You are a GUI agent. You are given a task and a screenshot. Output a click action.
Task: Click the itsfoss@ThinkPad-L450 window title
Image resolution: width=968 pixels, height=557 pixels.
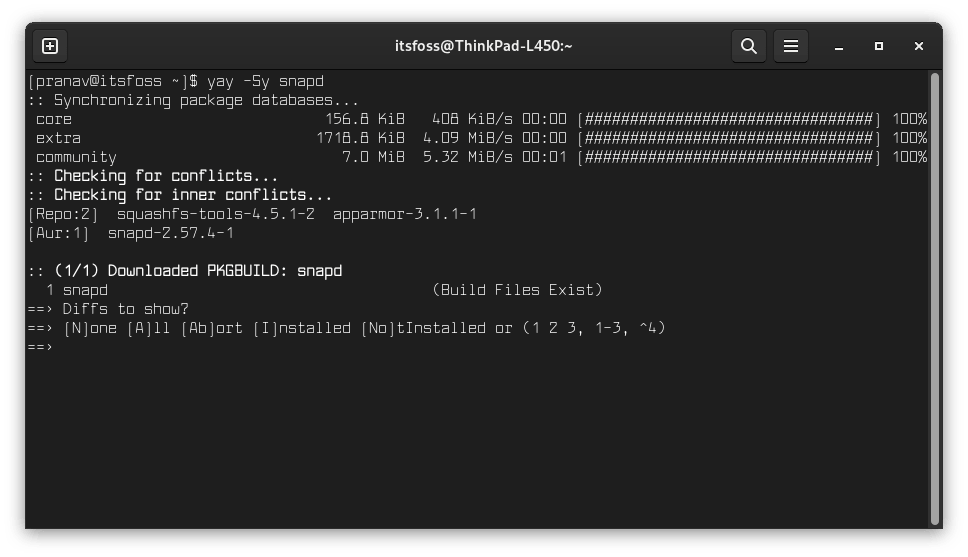(x=483, y=46)
